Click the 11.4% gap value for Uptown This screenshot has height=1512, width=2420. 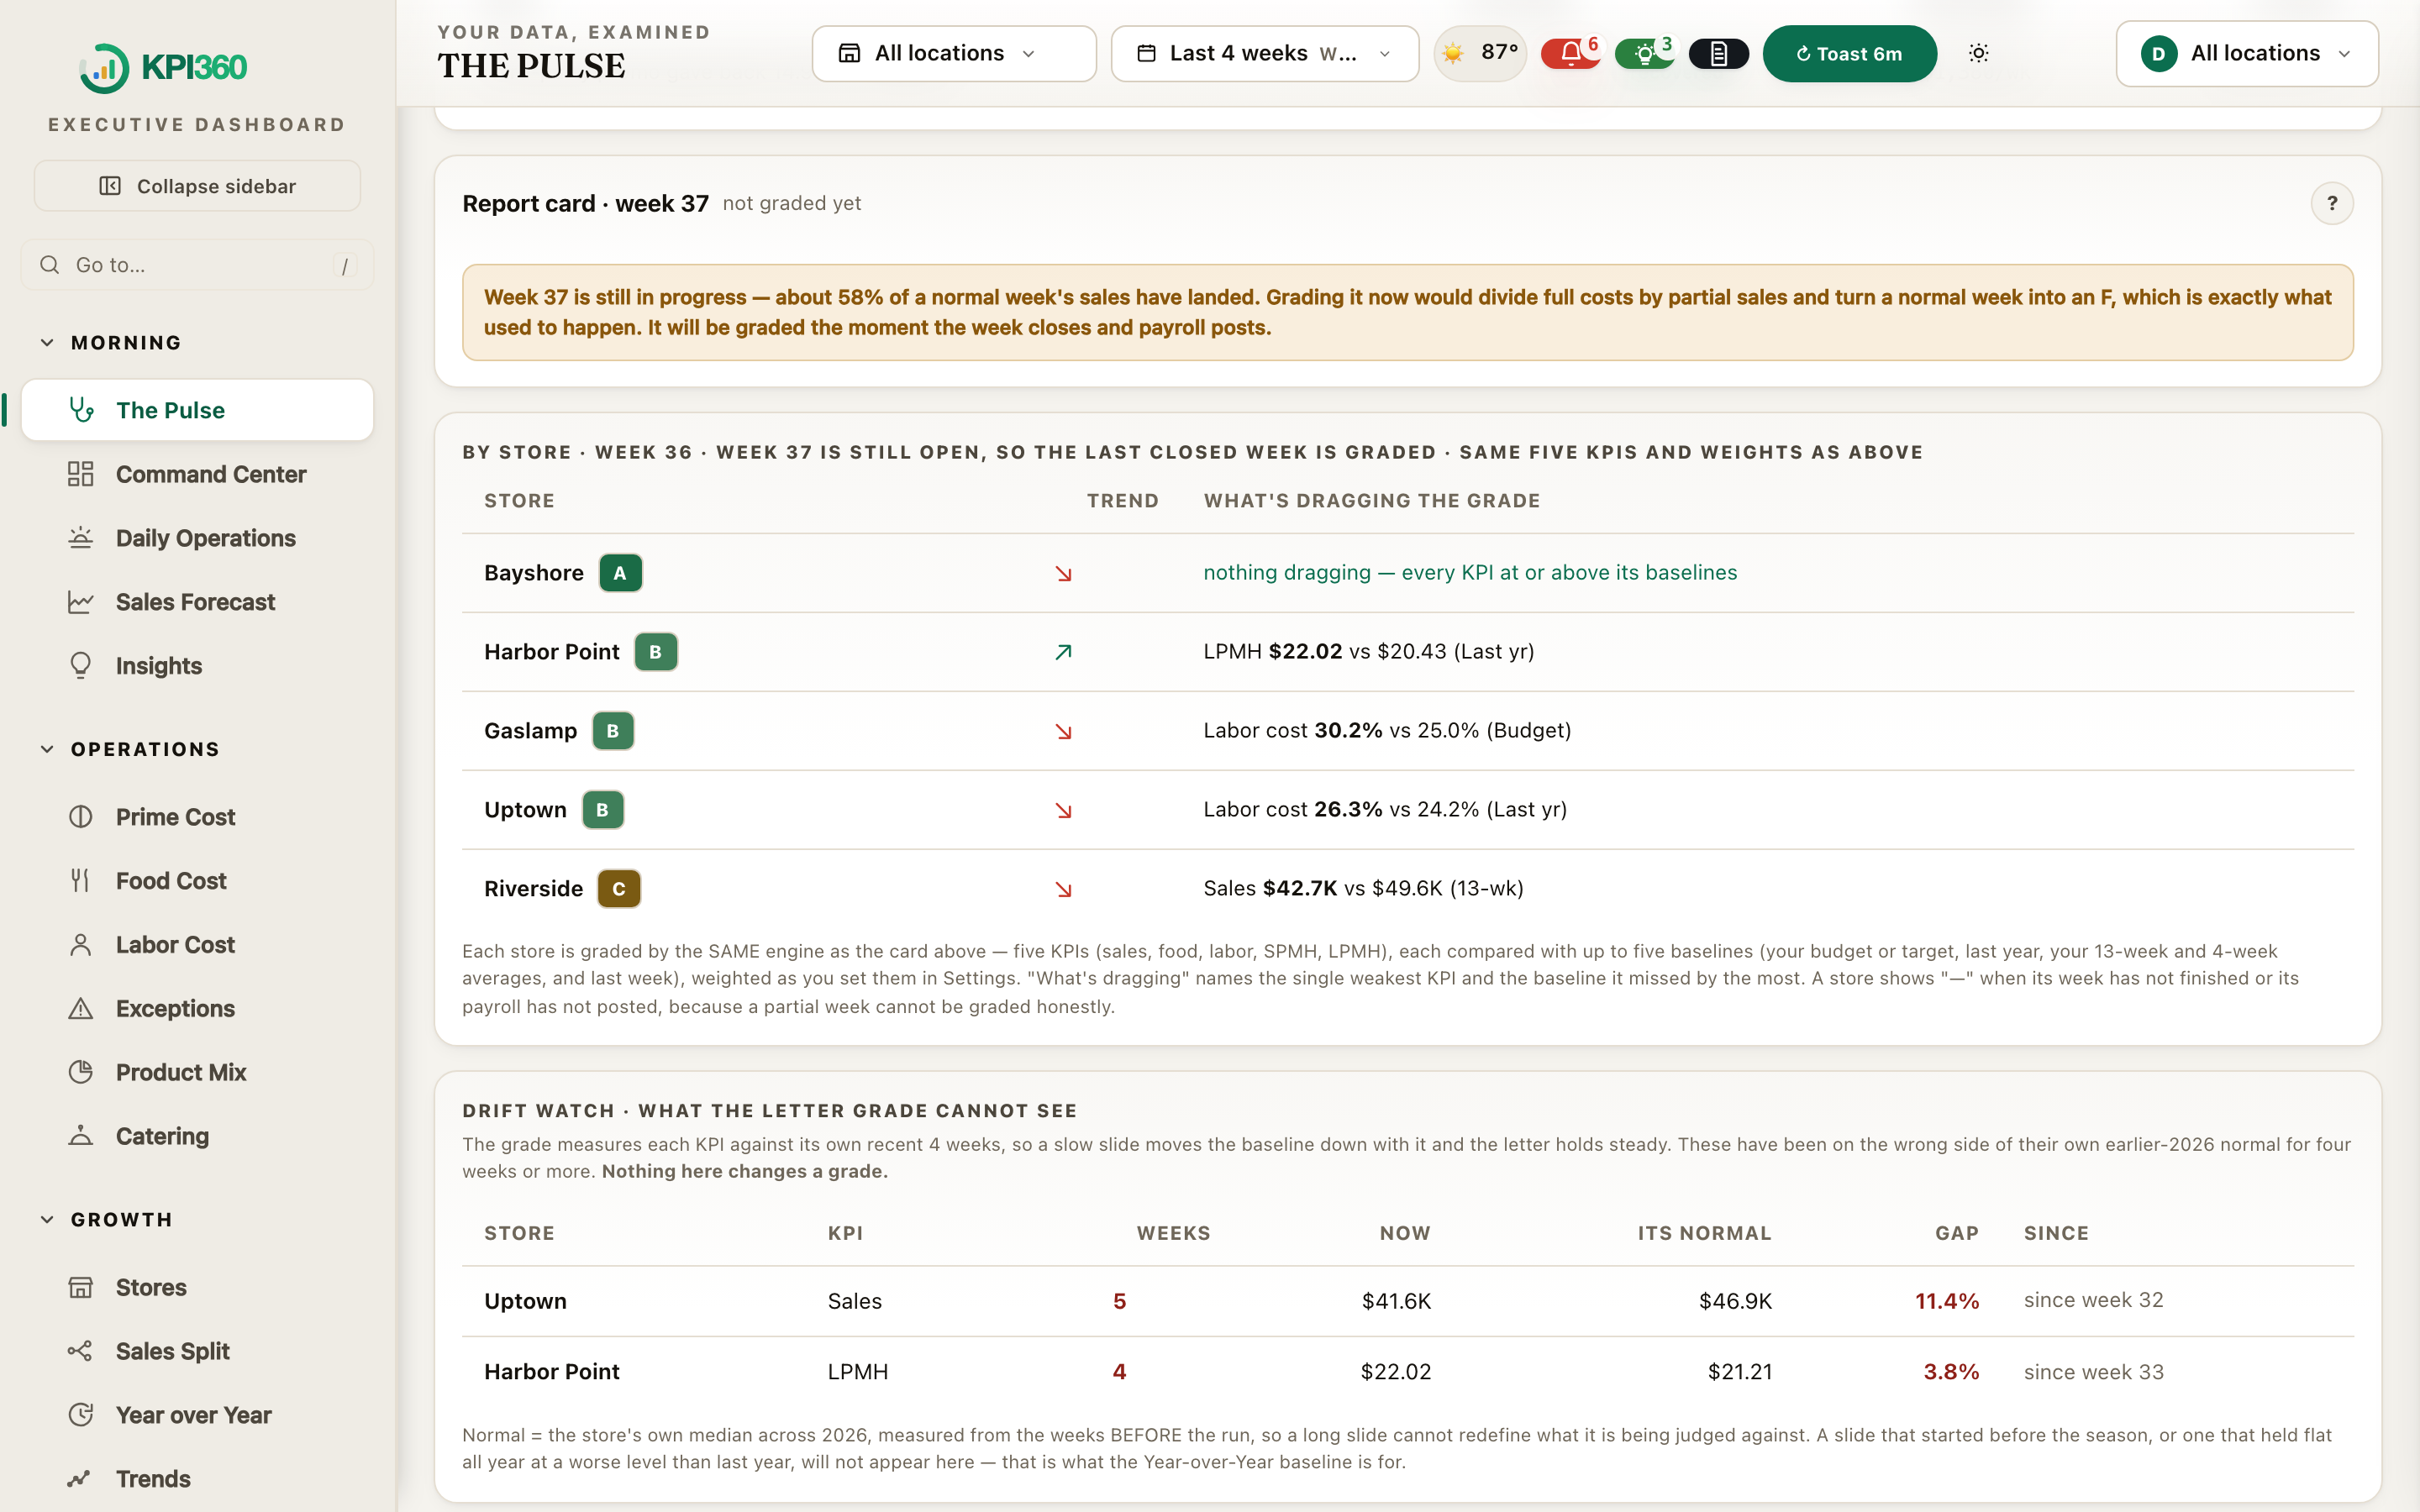(x=1947, y=1301)
